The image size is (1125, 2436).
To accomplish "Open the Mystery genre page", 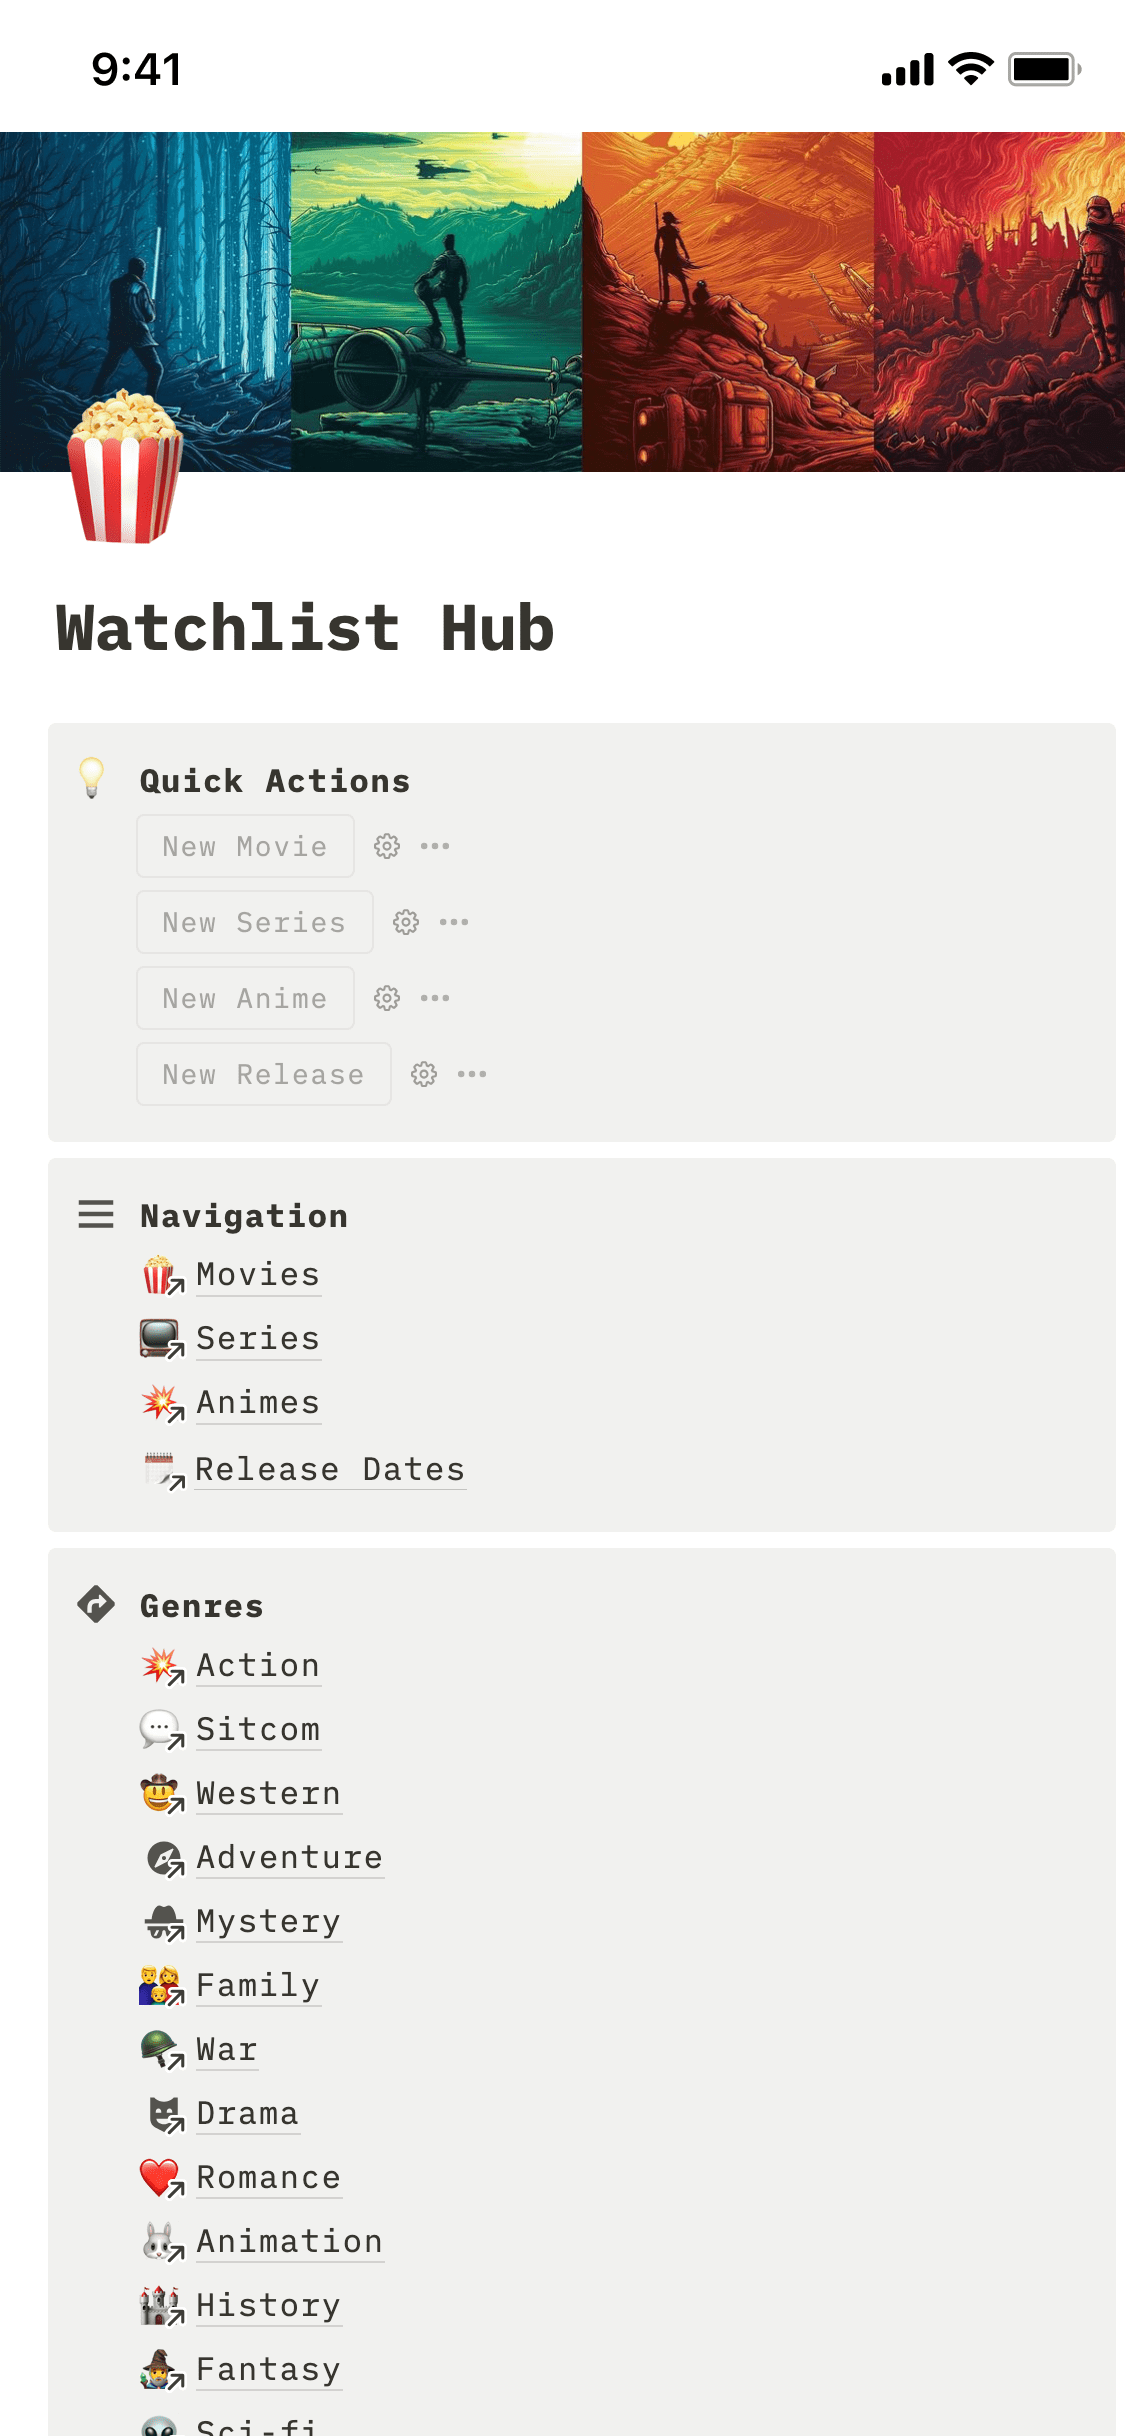I will click(x=268, y=1922).
